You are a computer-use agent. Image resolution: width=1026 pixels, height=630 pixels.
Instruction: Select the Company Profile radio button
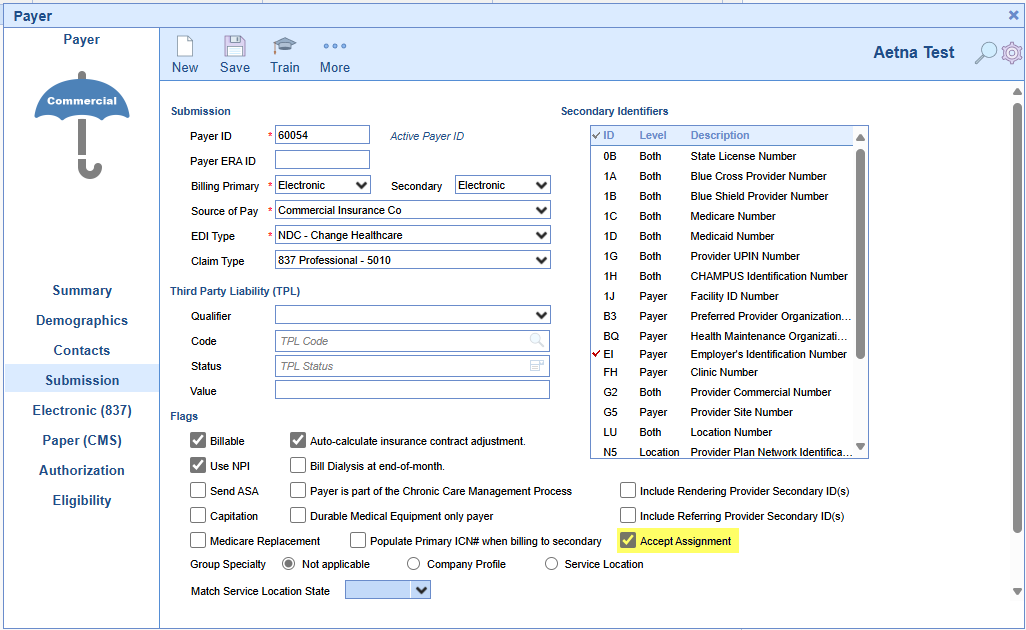pos(413,564)
